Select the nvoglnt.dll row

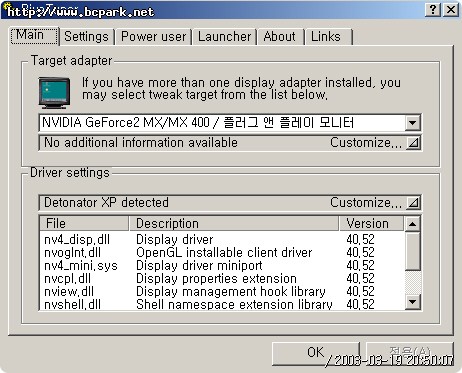222,252
